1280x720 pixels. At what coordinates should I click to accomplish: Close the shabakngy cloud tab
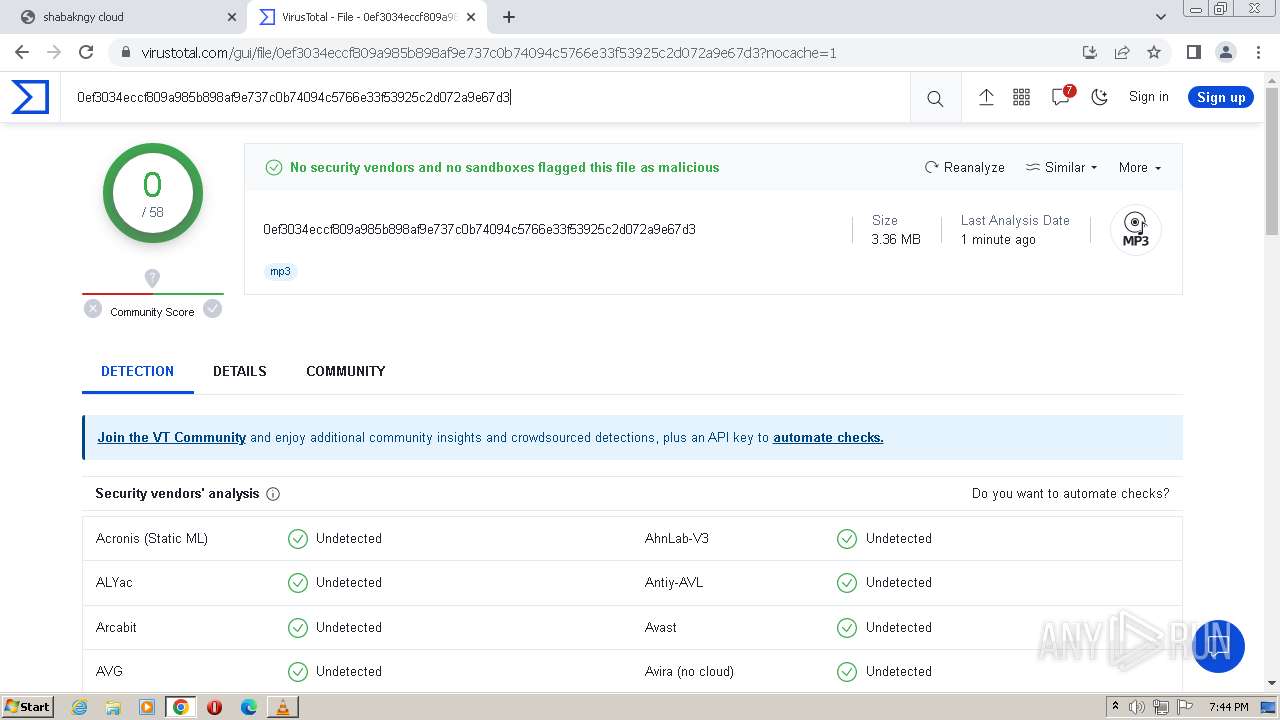(x=232, y=17)
